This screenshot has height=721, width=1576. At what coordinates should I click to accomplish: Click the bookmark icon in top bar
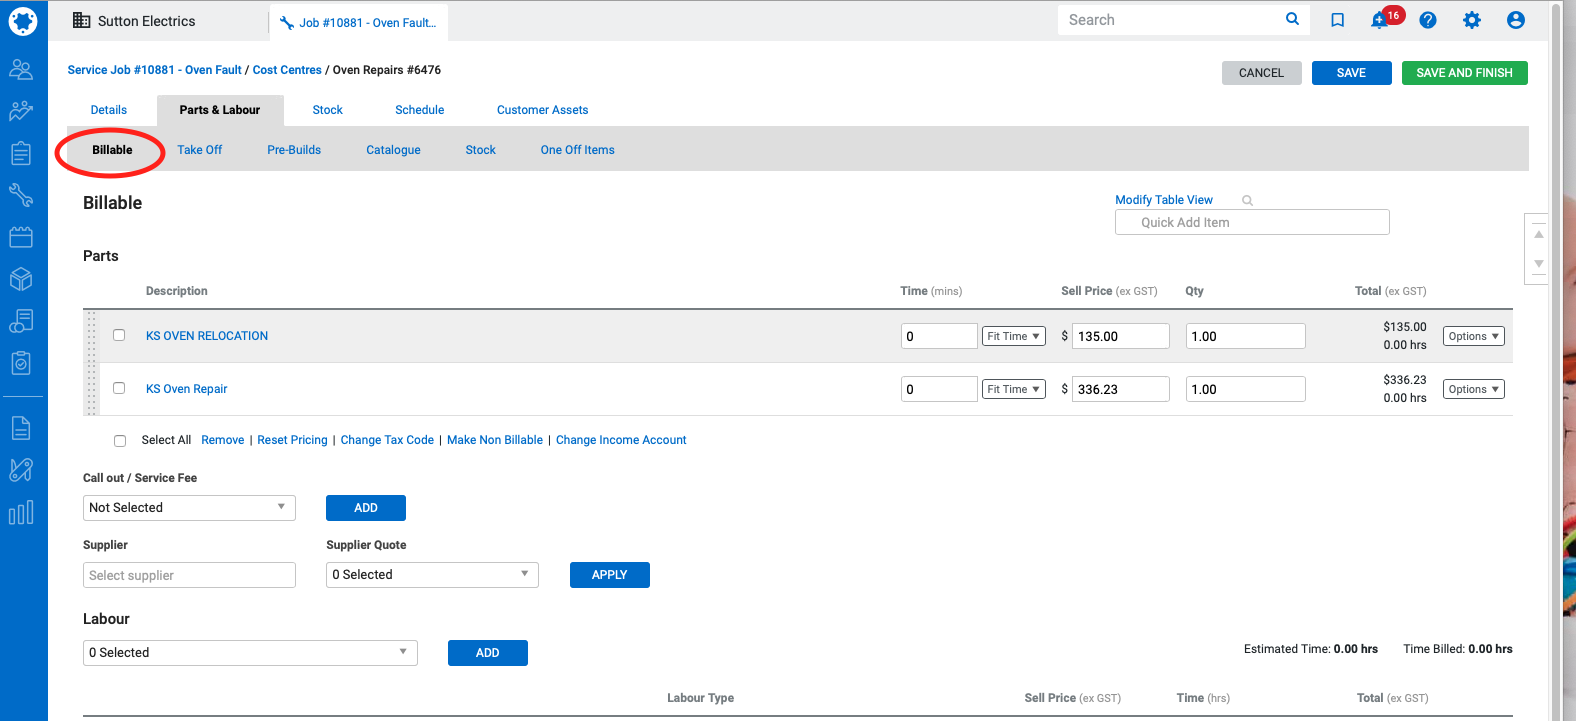[1337, 20]
